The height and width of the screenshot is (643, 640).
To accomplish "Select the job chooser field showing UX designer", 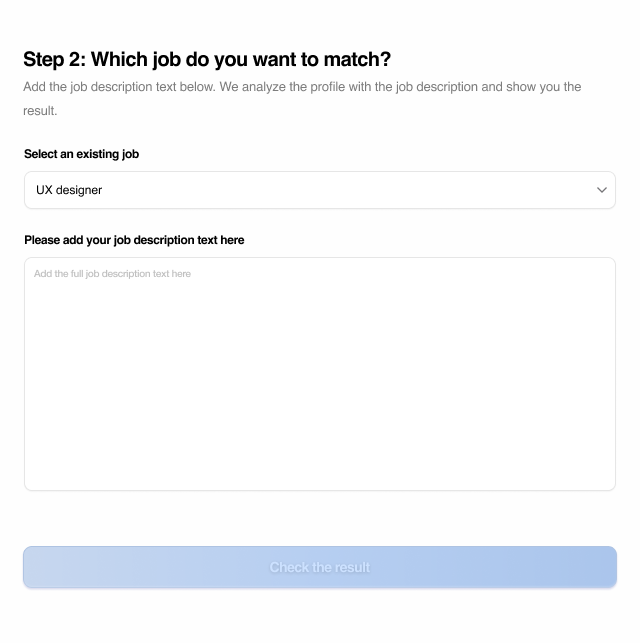I will [x=319, y=190].
